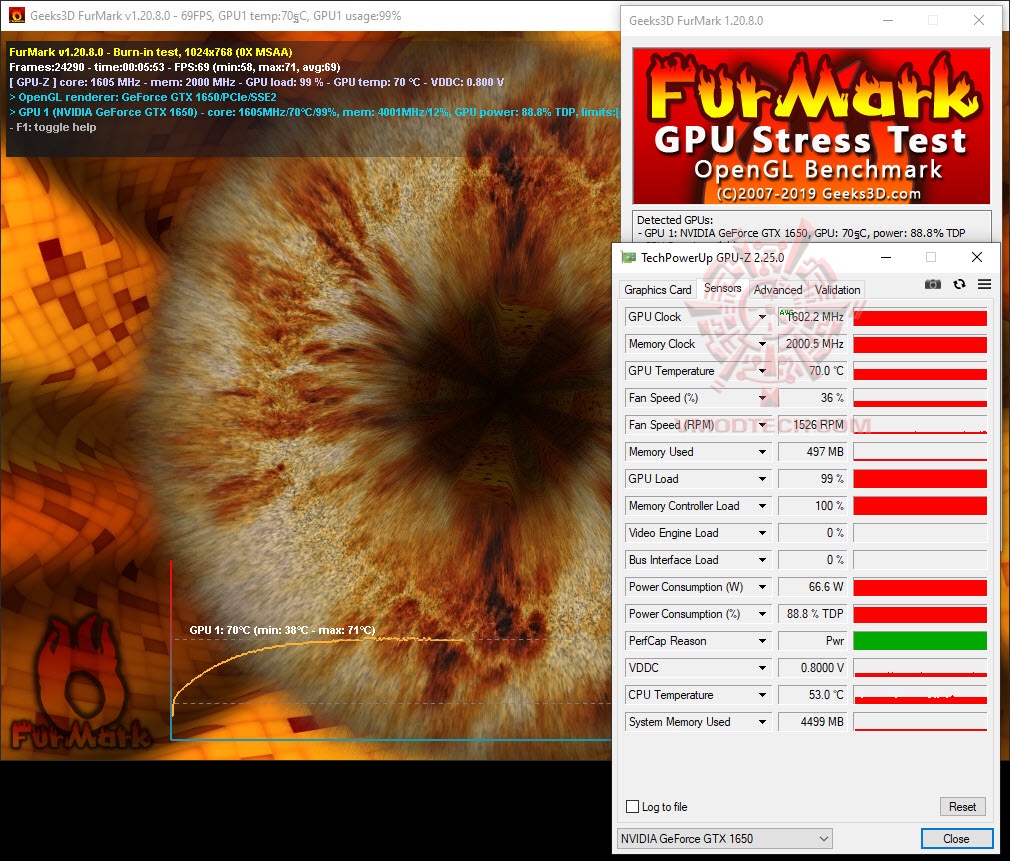Open the Fan Speed (RPM) sensor dropdown
Viewport: 1010px width, 861px height.
762,425
